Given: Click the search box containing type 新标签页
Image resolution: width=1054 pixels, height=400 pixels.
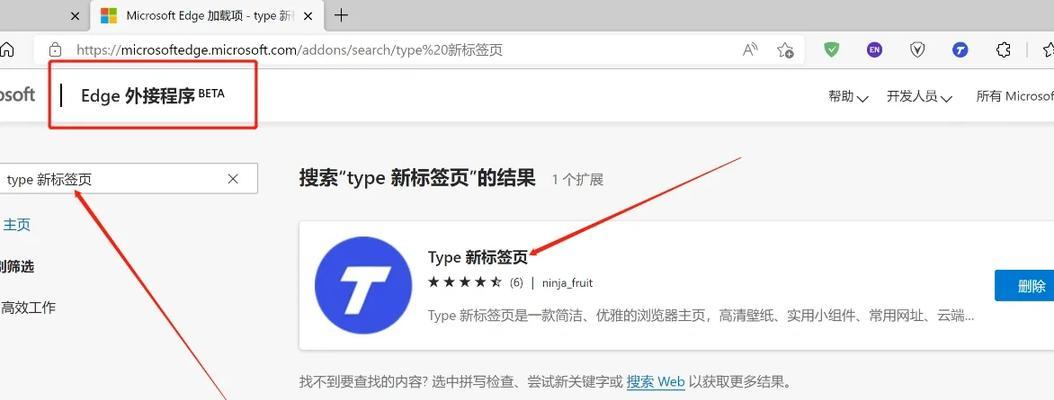Looking at the screenshot, I should [128, 179].
